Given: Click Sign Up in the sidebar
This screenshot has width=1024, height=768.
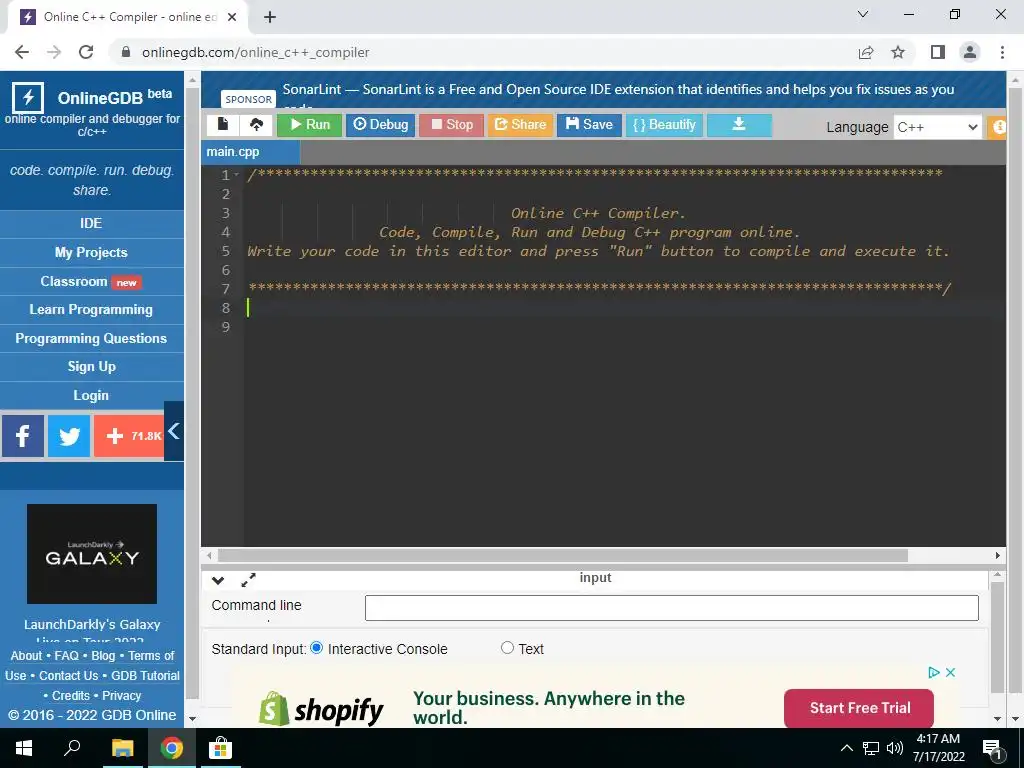Looking at the screenshot, I should 91,367.
